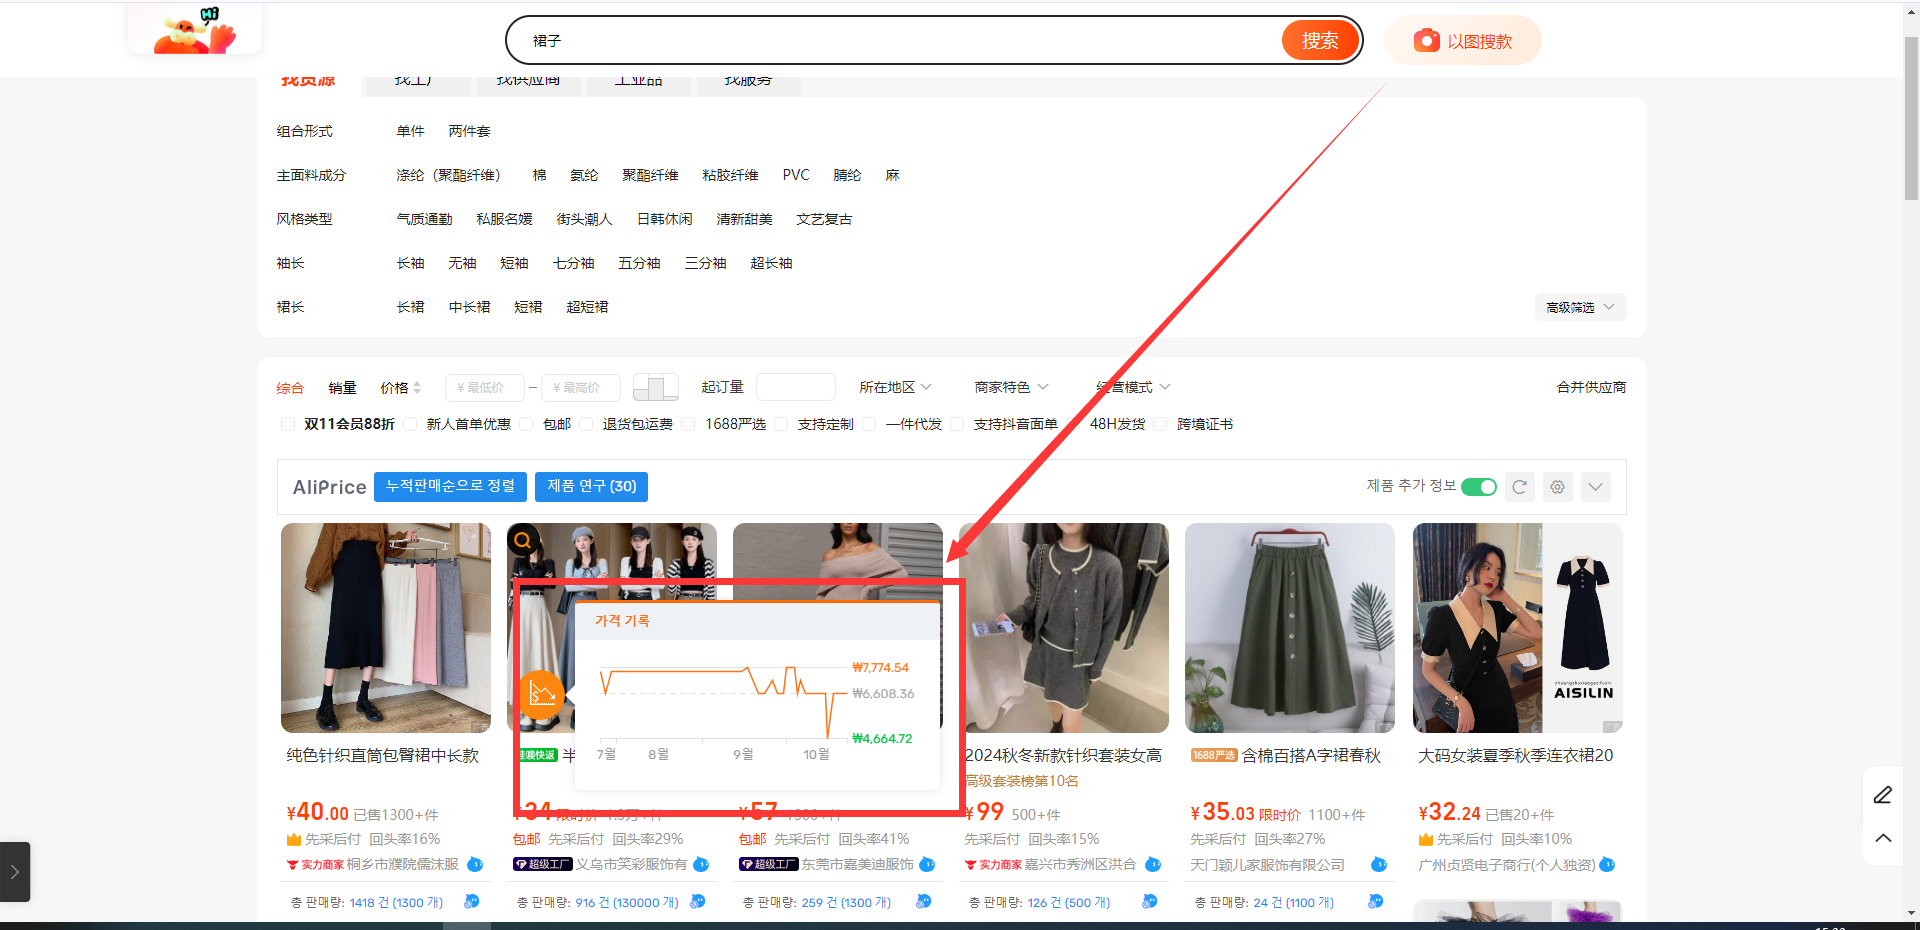Click the 最低价 minimum price field

485,387
